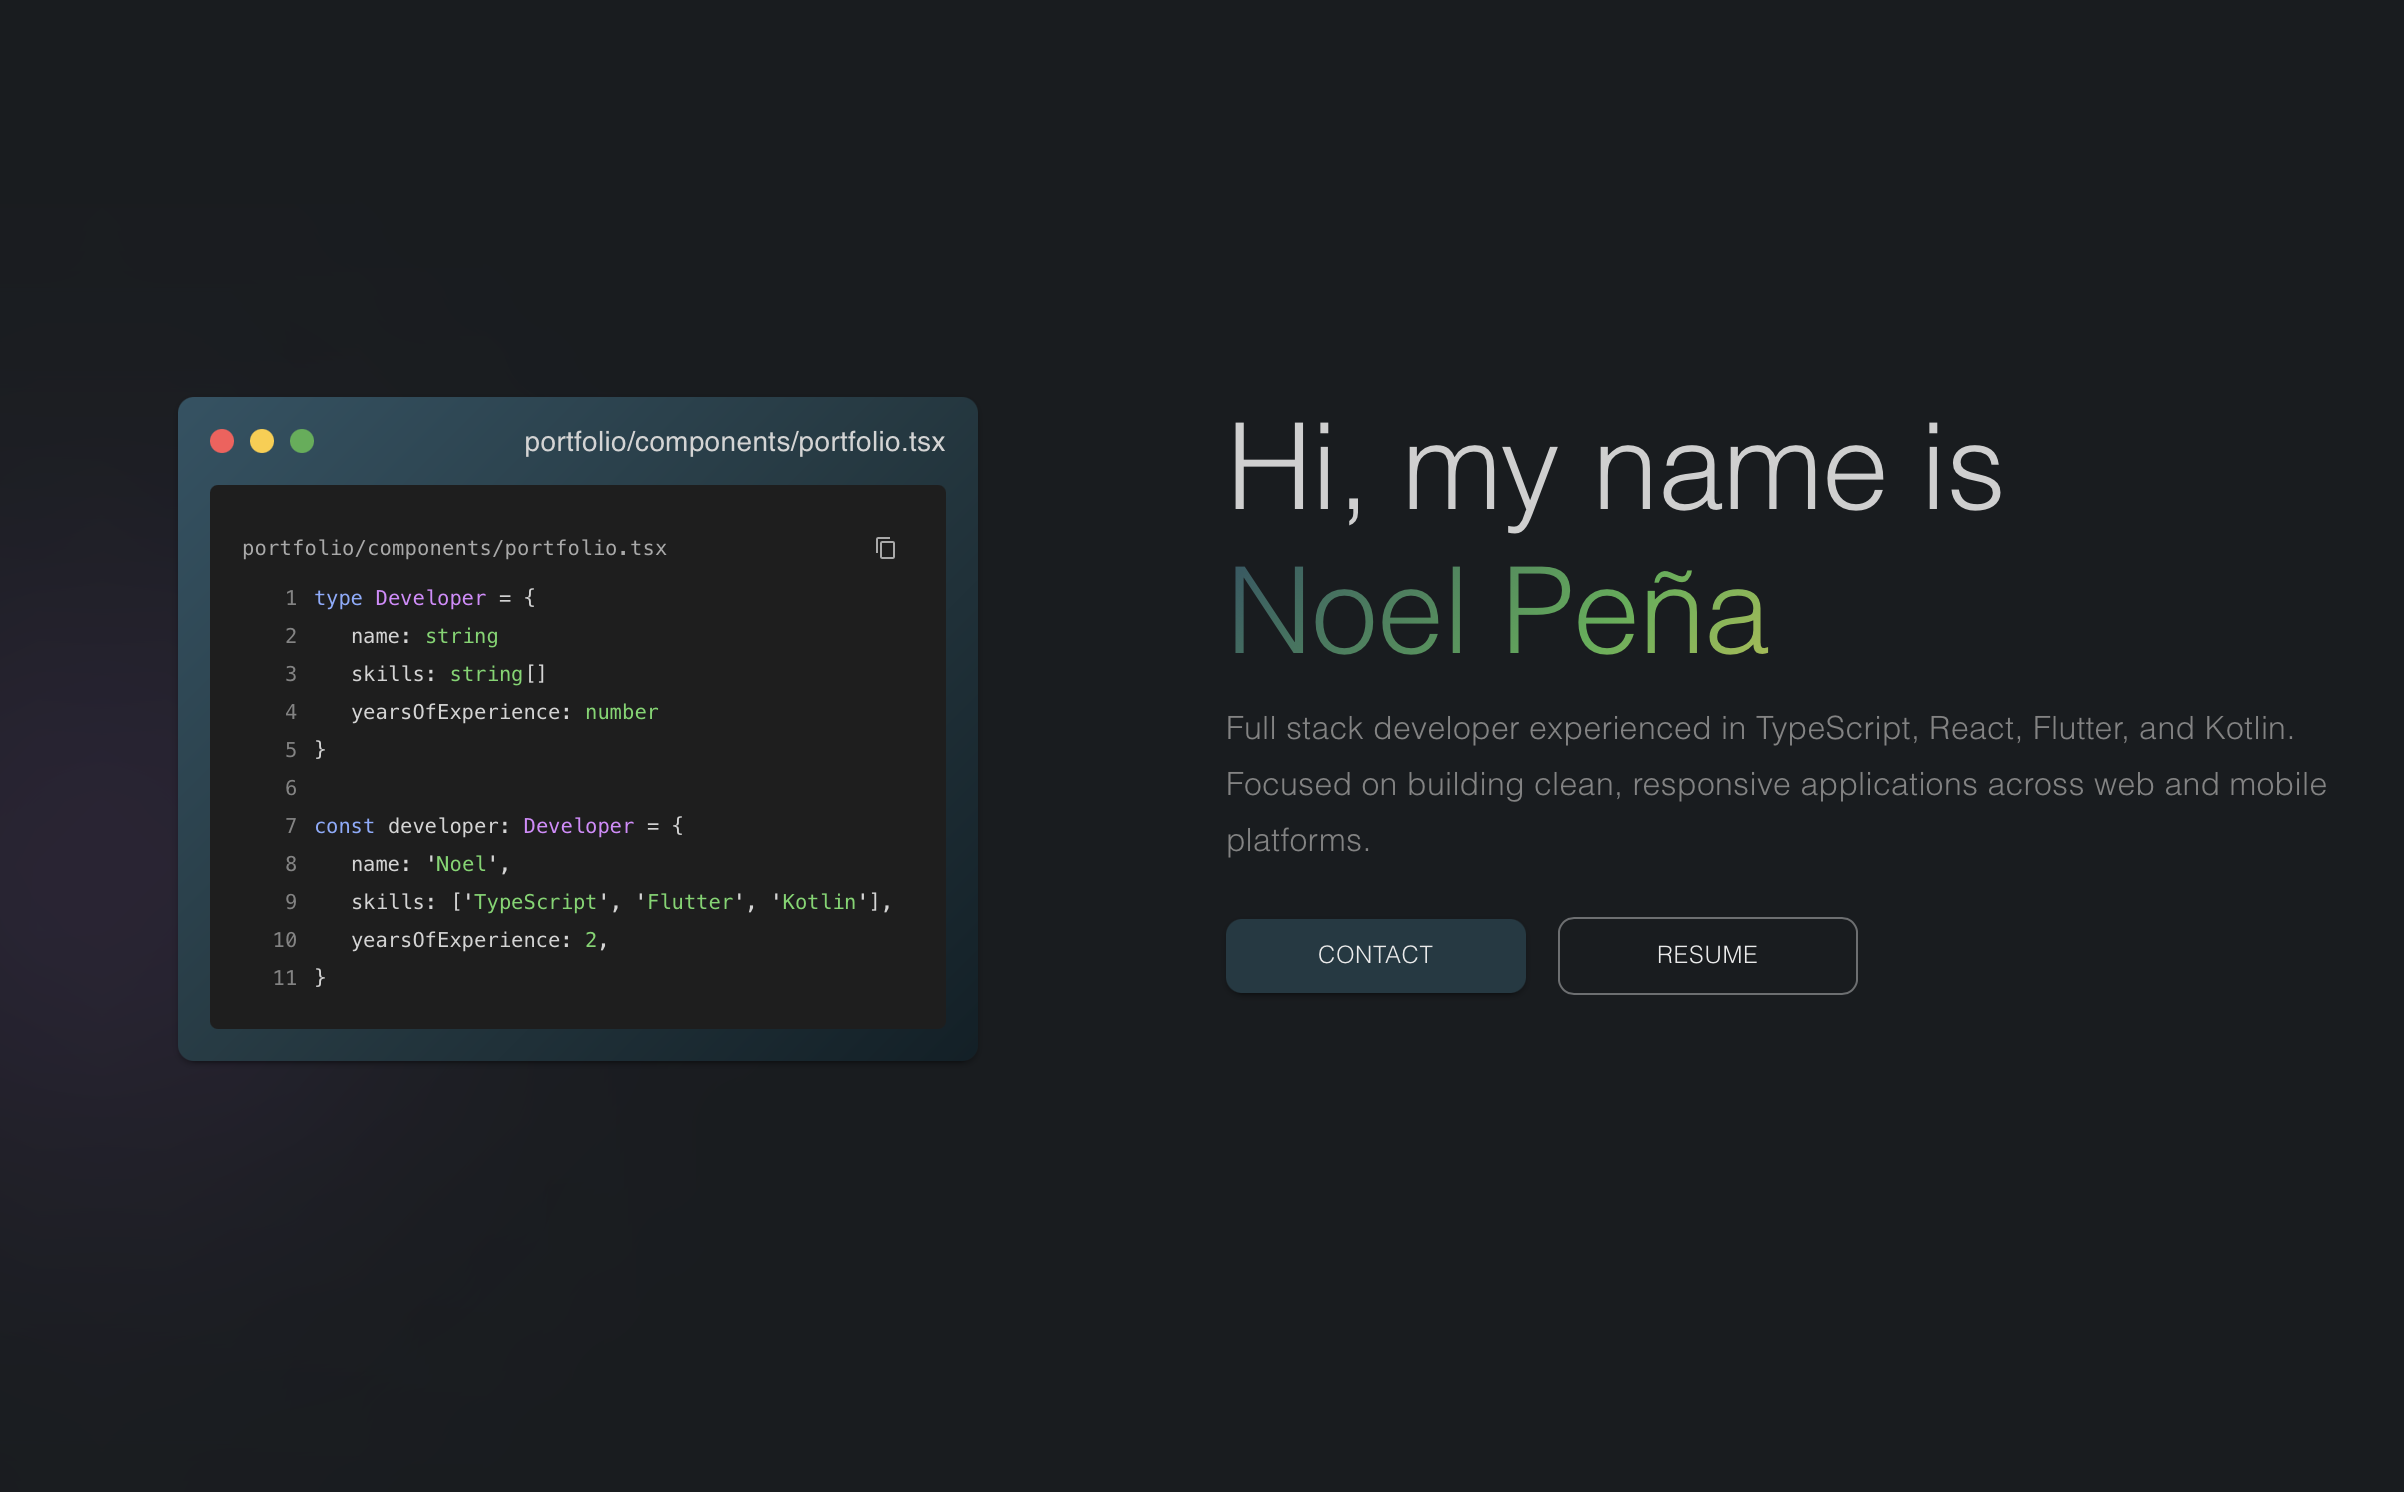
Task: Click code line 8 "name: 'Noel',"
Action: click(x=430, y=864)
